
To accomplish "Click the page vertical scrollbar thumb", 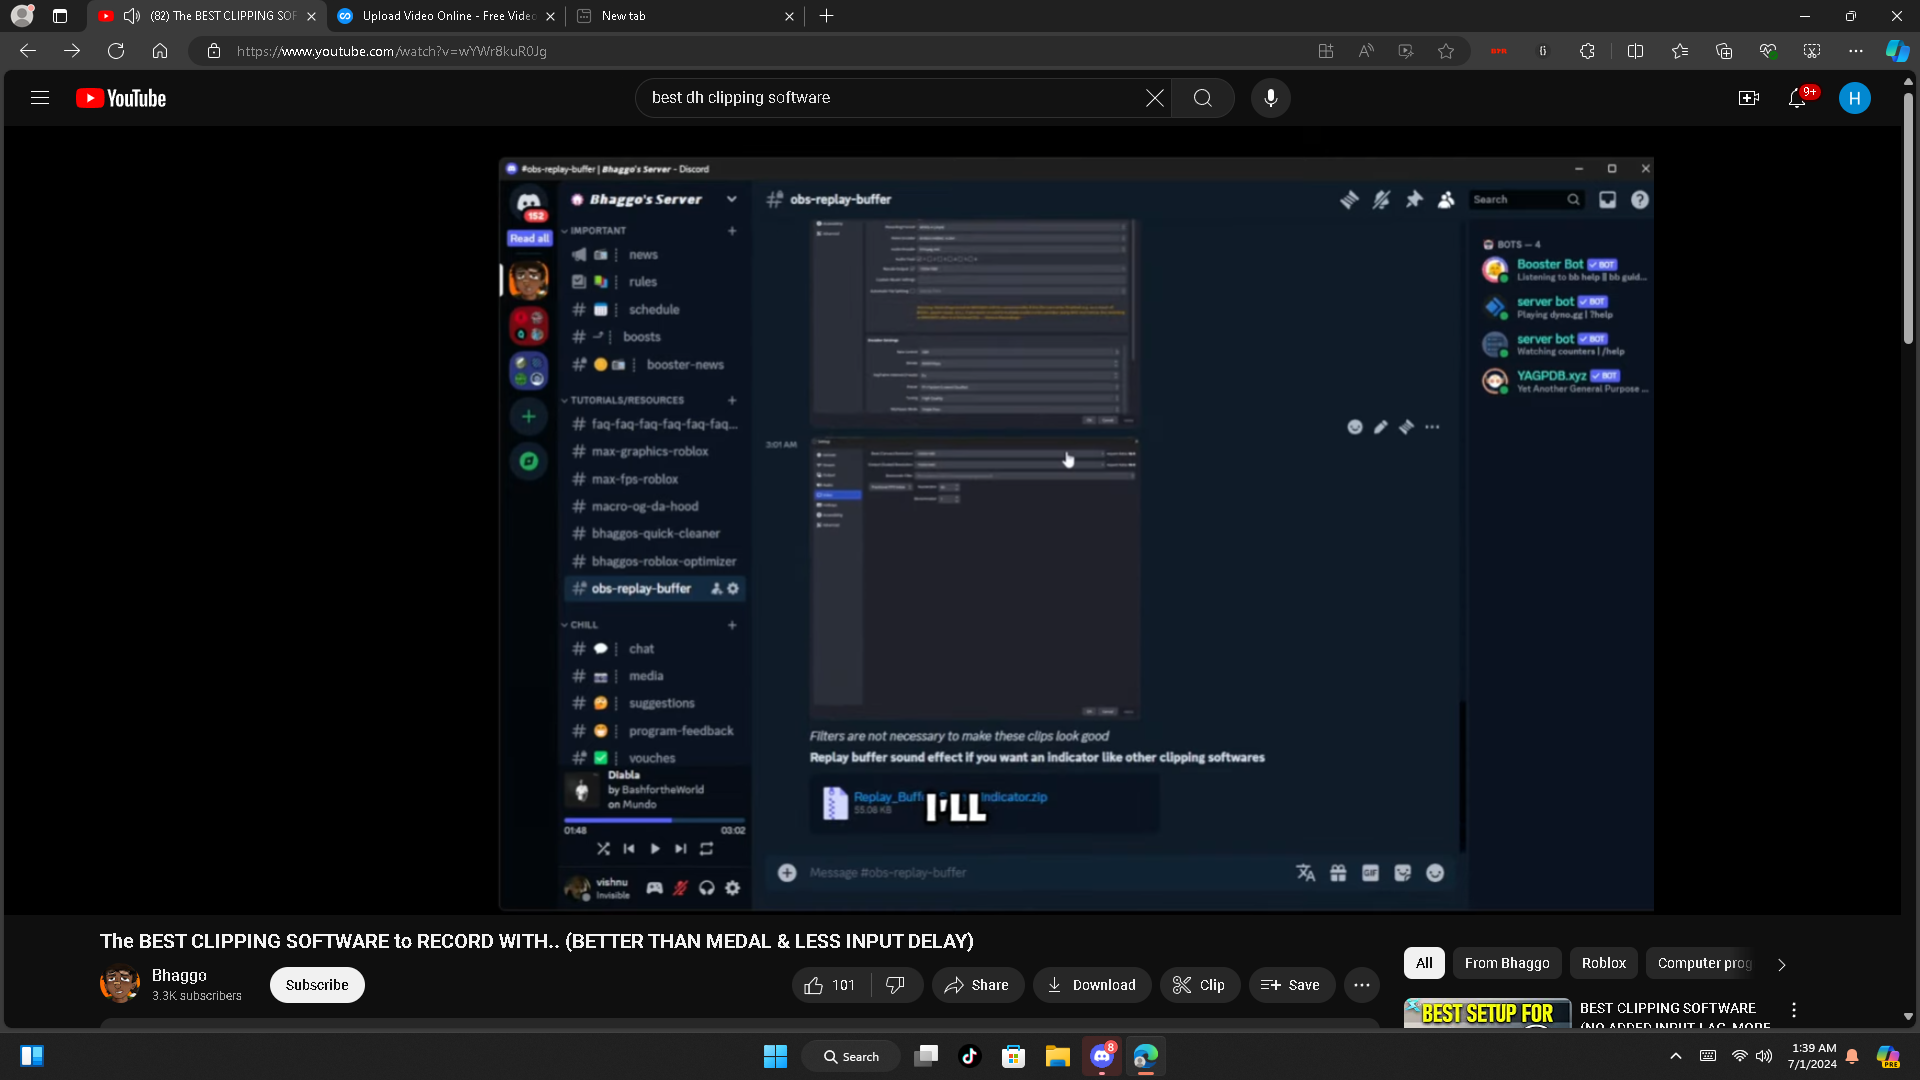I will pos(1908,216).
